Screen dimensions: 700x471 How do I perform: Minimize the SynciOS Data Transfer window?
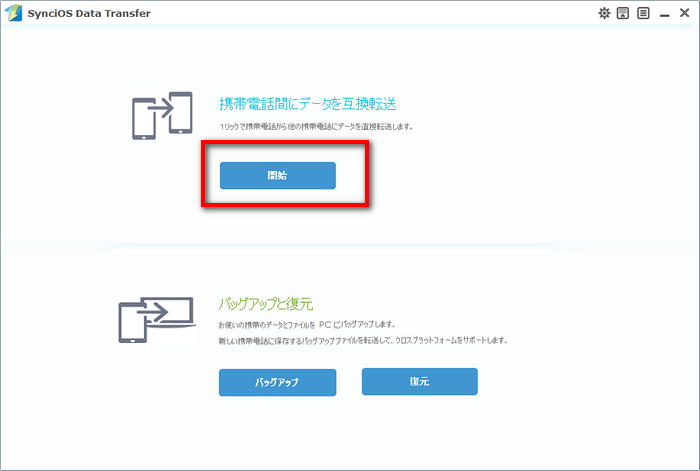pyautogui.click(x=664, y=15)
